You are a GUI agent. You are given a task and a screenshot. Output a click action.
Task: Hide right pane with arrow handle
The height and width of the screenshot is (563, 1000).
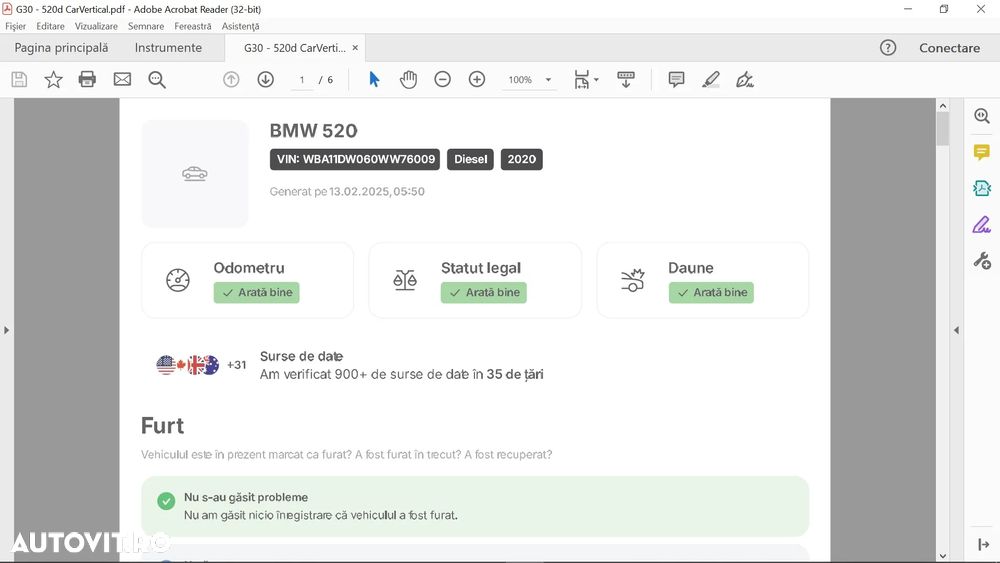point(956,330)
